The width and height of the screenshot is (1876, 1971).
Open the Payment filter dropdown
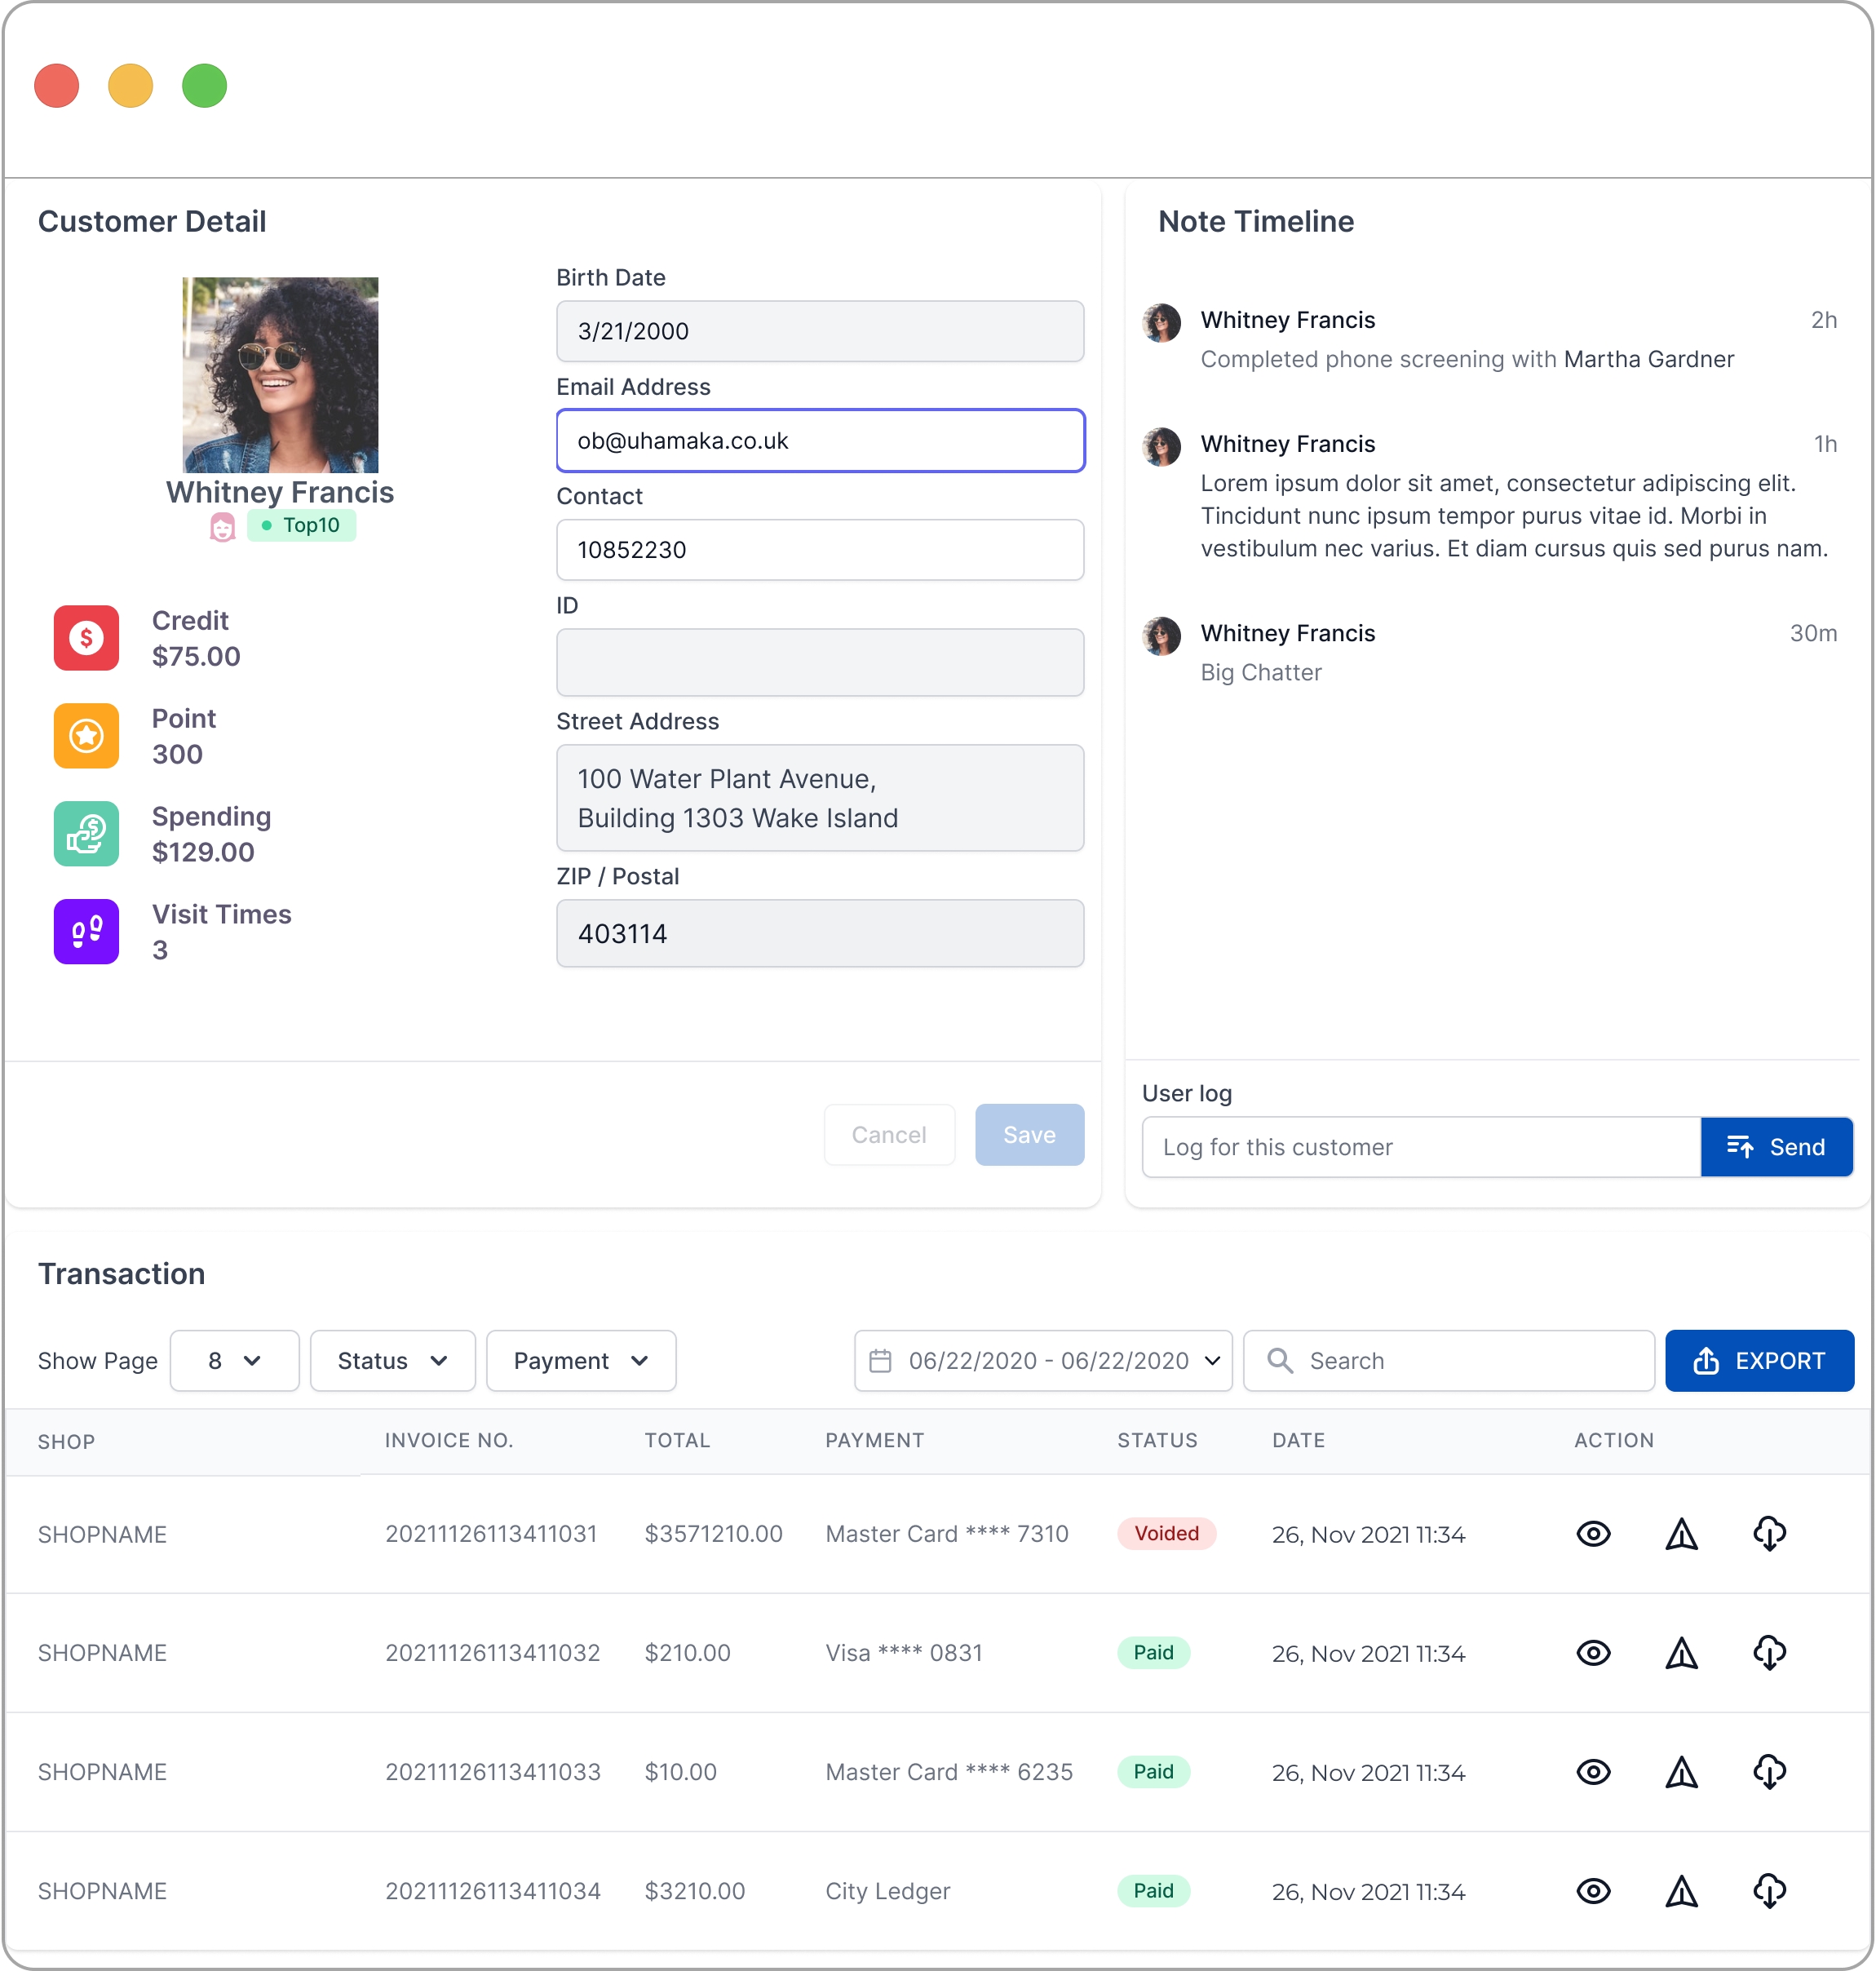[x=581, y=1361]
